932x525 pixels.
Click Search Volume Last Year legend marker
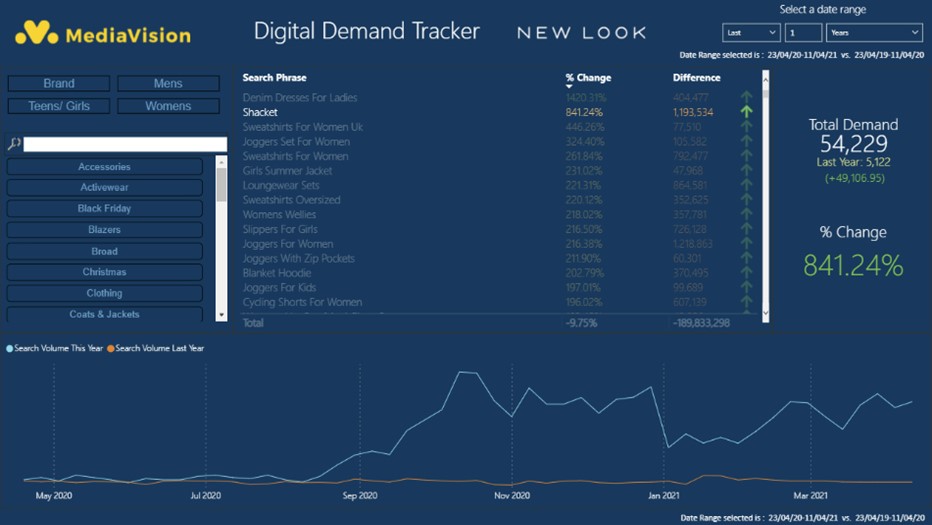point(112,348)
